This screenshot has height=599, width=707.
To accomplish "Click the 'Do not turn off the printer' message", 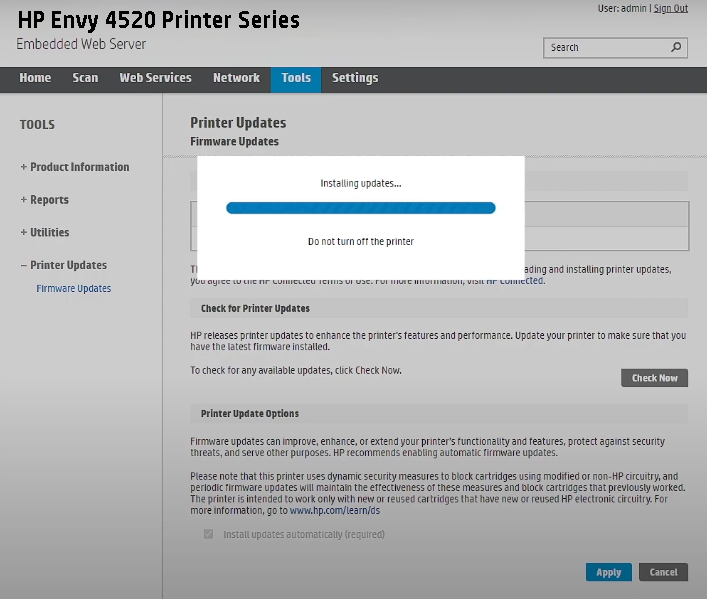I will click(x=361, y=241).
